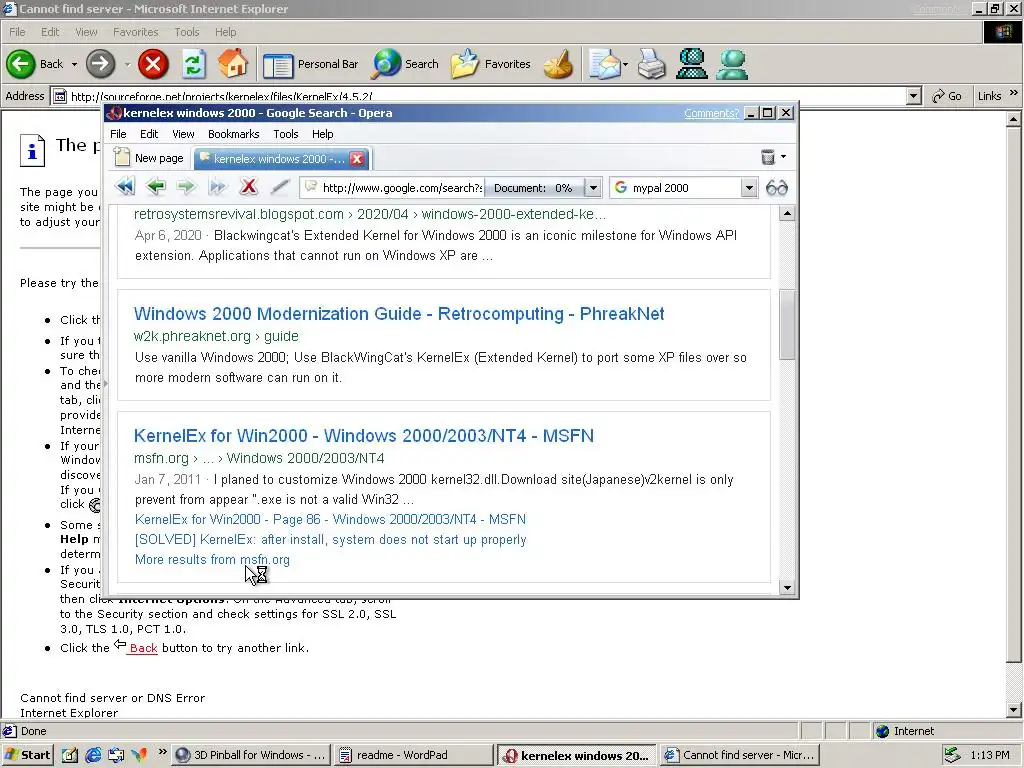Expand the Mail button dropdown arrow in IE
Image resolution: width=1024 pixels, height=768 pixels.
[x=625, y=65]
